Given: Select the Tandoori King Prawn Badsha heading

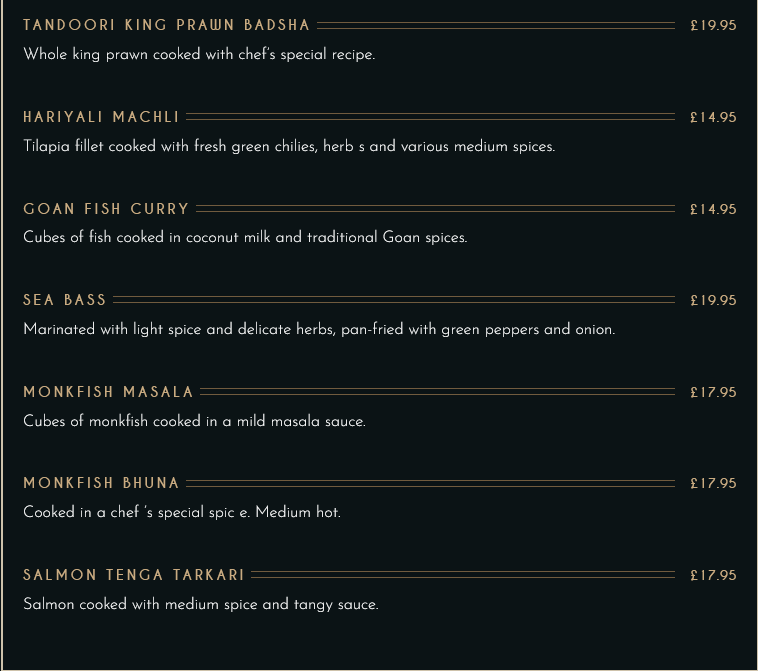Looking at the screenshot, I should pyautogui.click(x=166, y=25).
